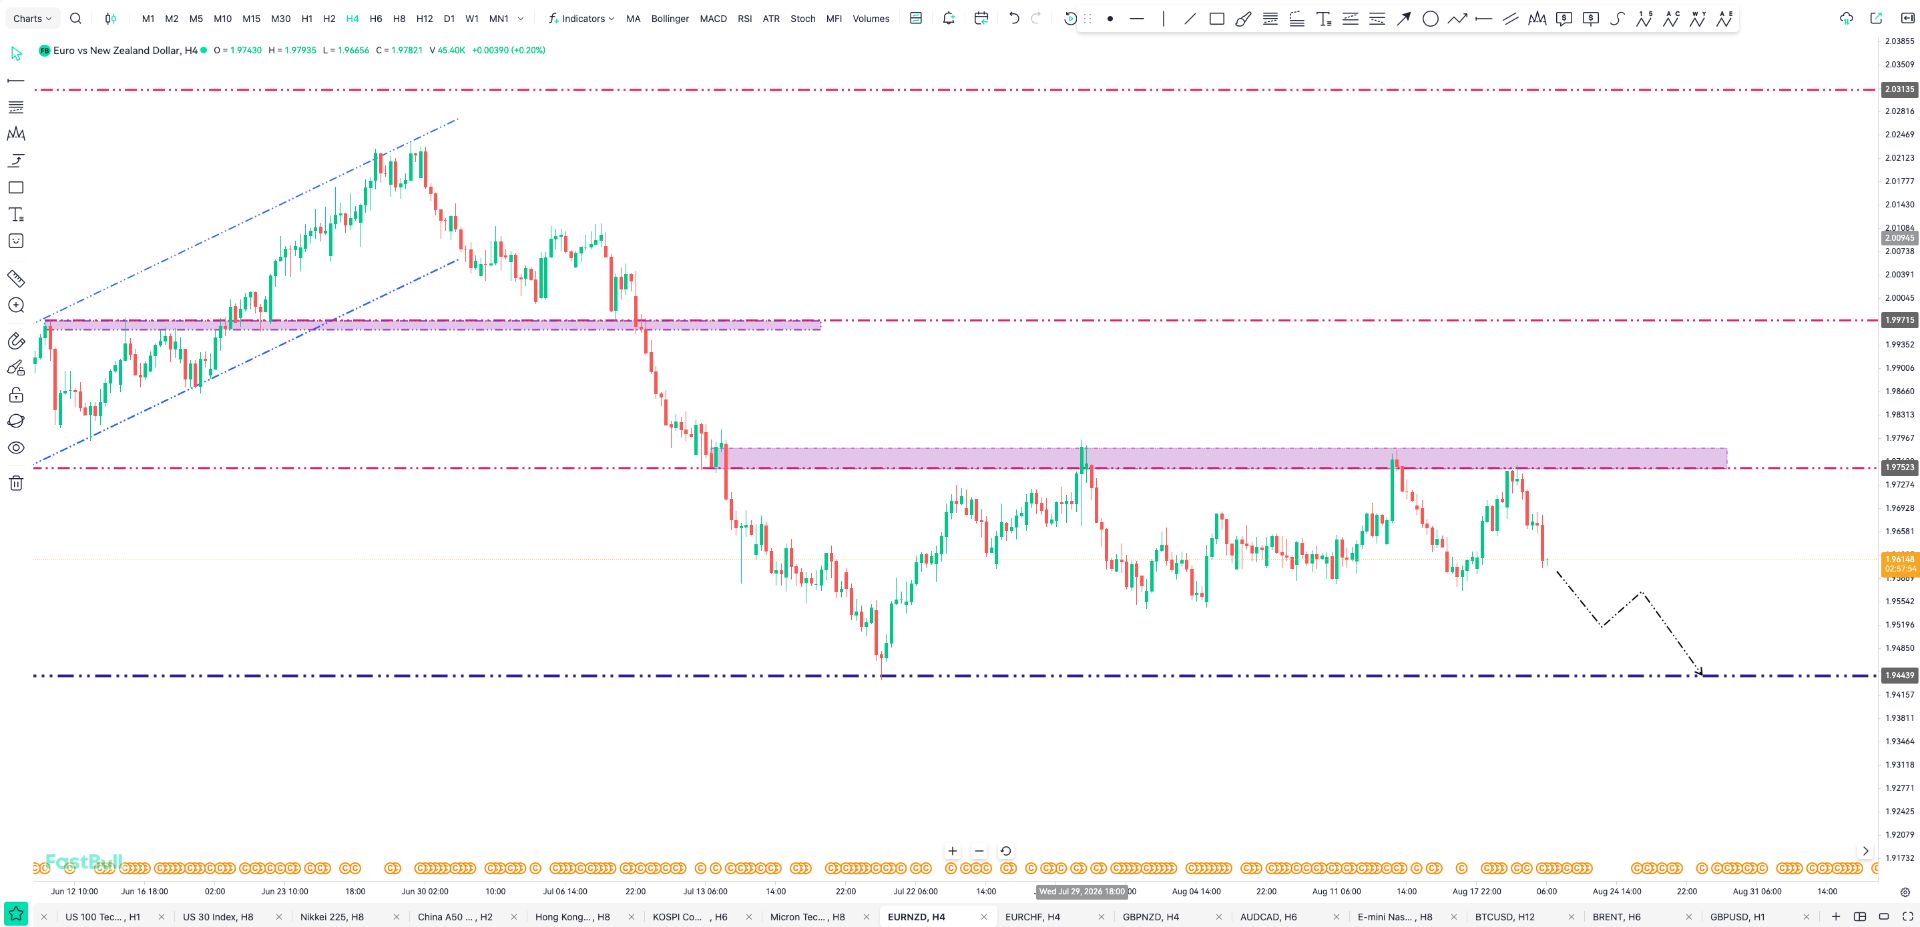The height and width of the screenshot is (927, 1920).
Task: Open the favorites star at bottom left
Action: coord(16,914)
